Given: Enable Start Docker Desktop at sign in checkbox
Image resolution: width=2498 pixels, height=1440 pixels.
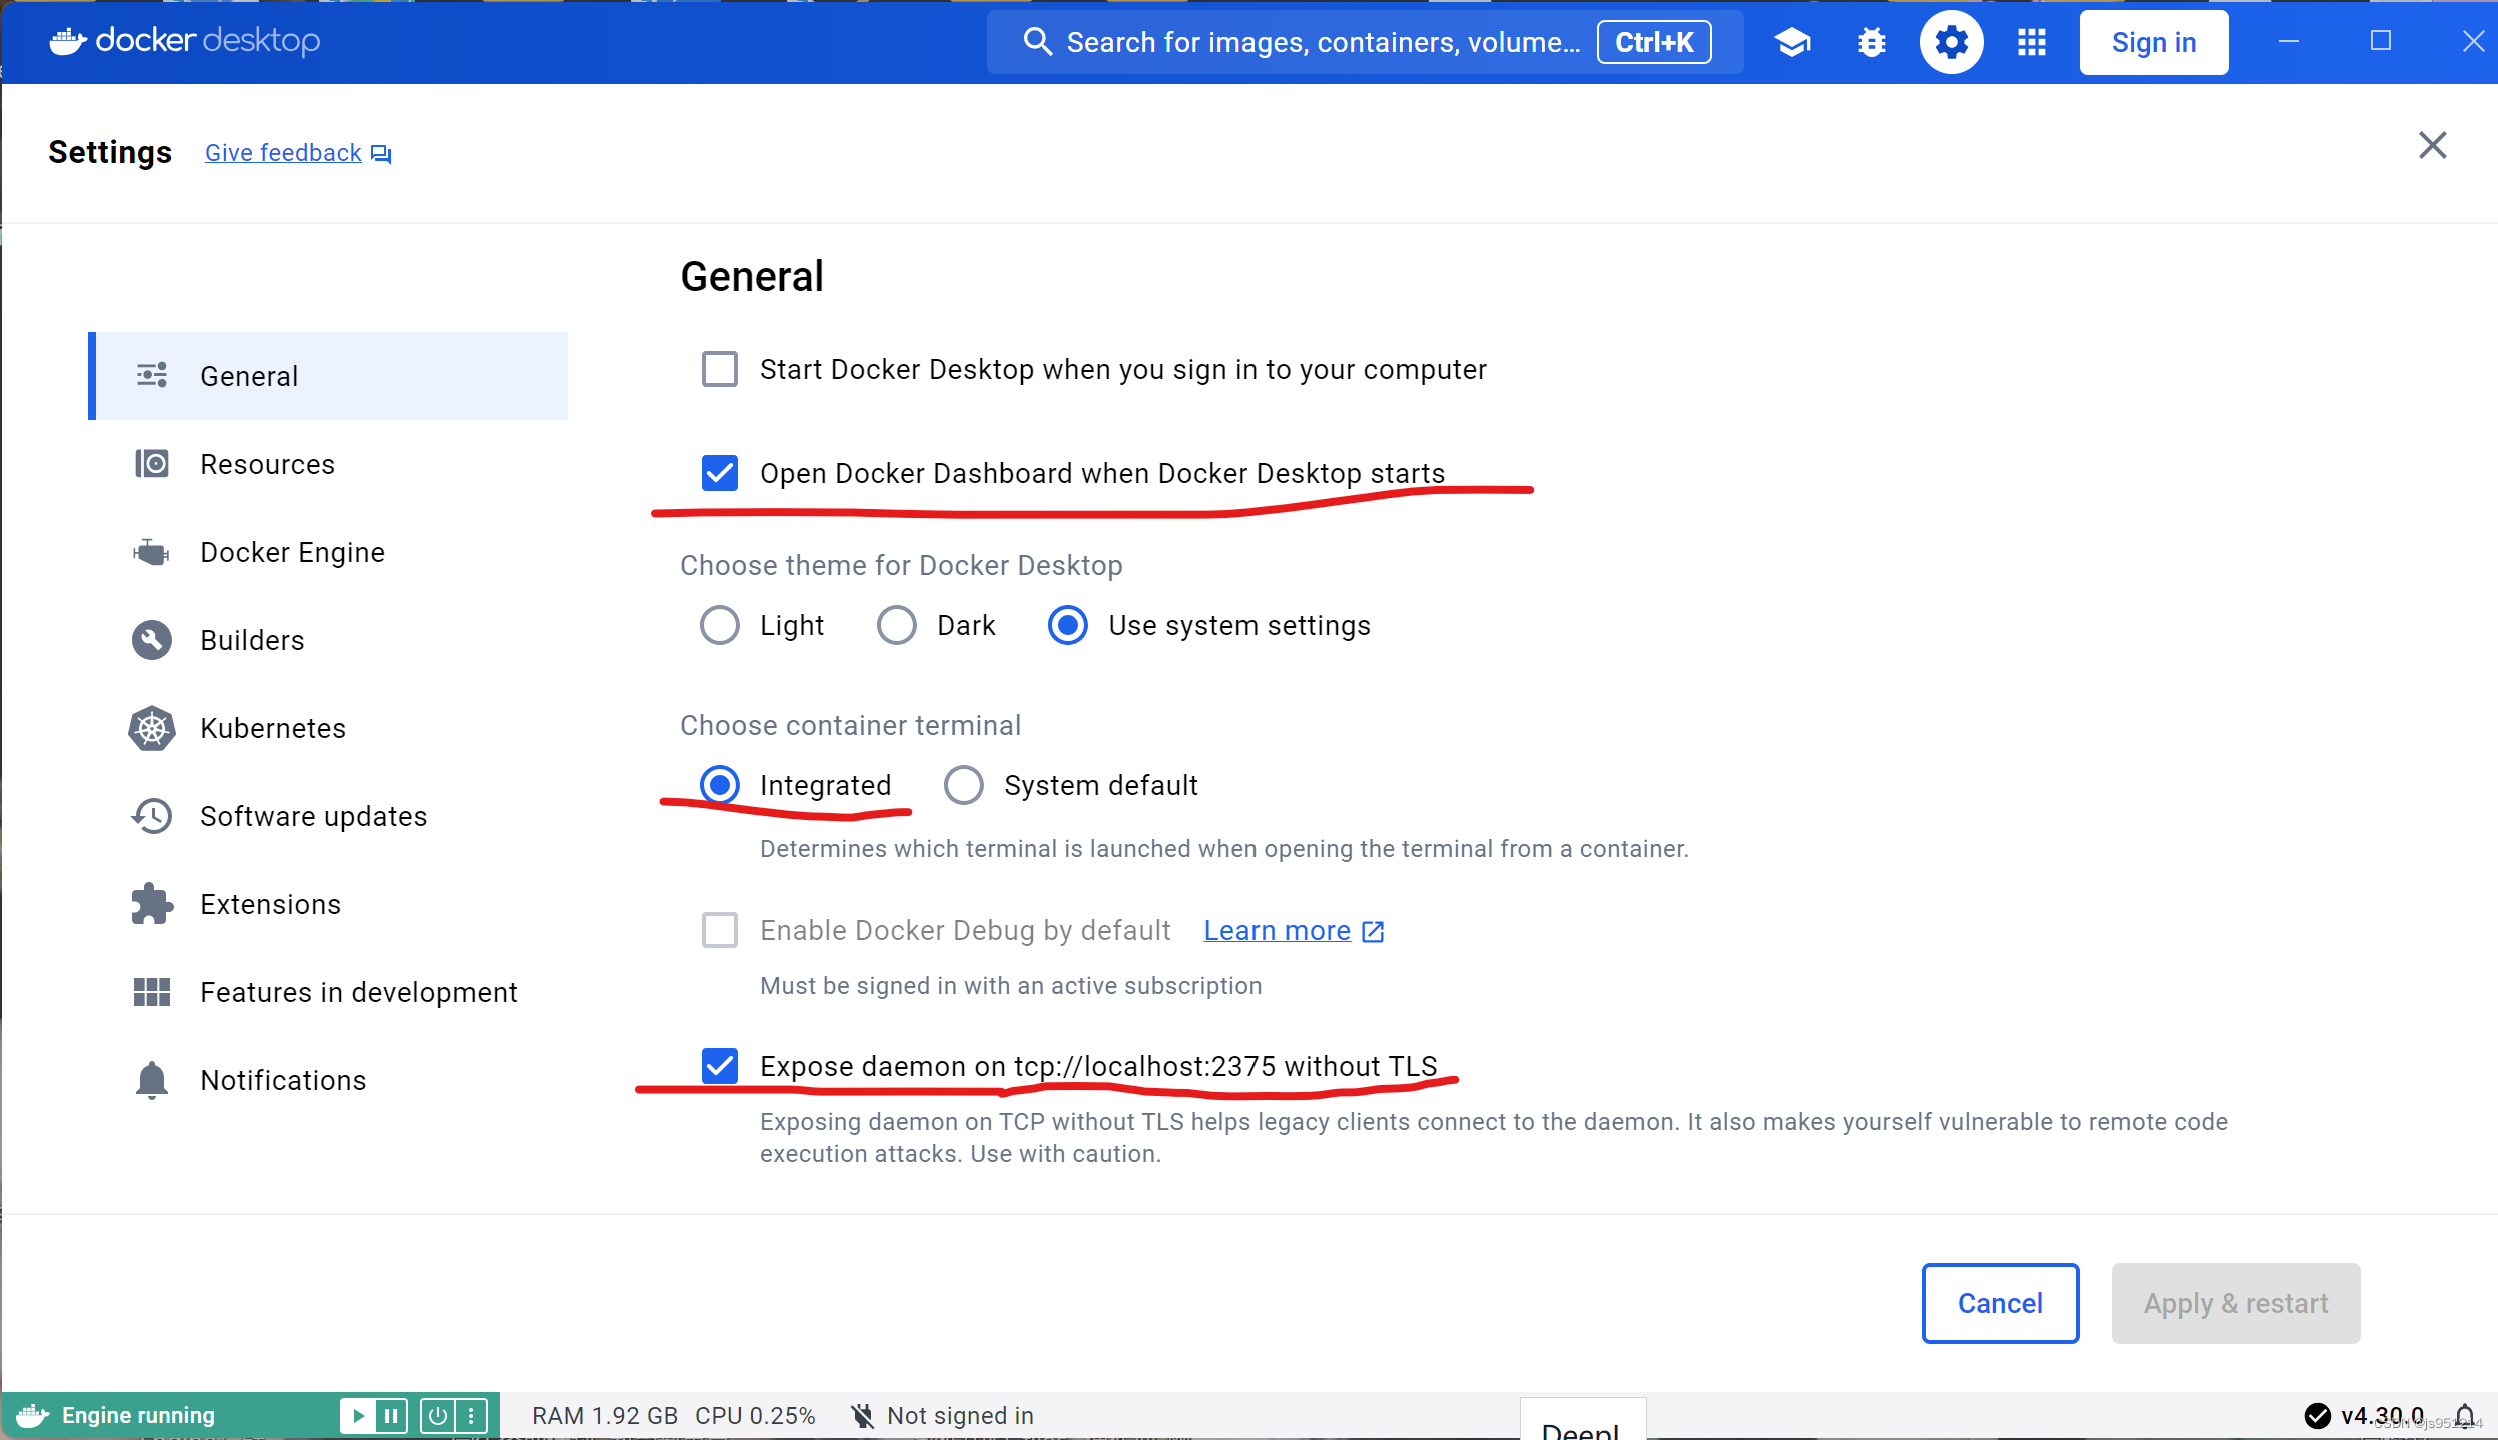Looking at the screenshot, I should pos(719,369).
